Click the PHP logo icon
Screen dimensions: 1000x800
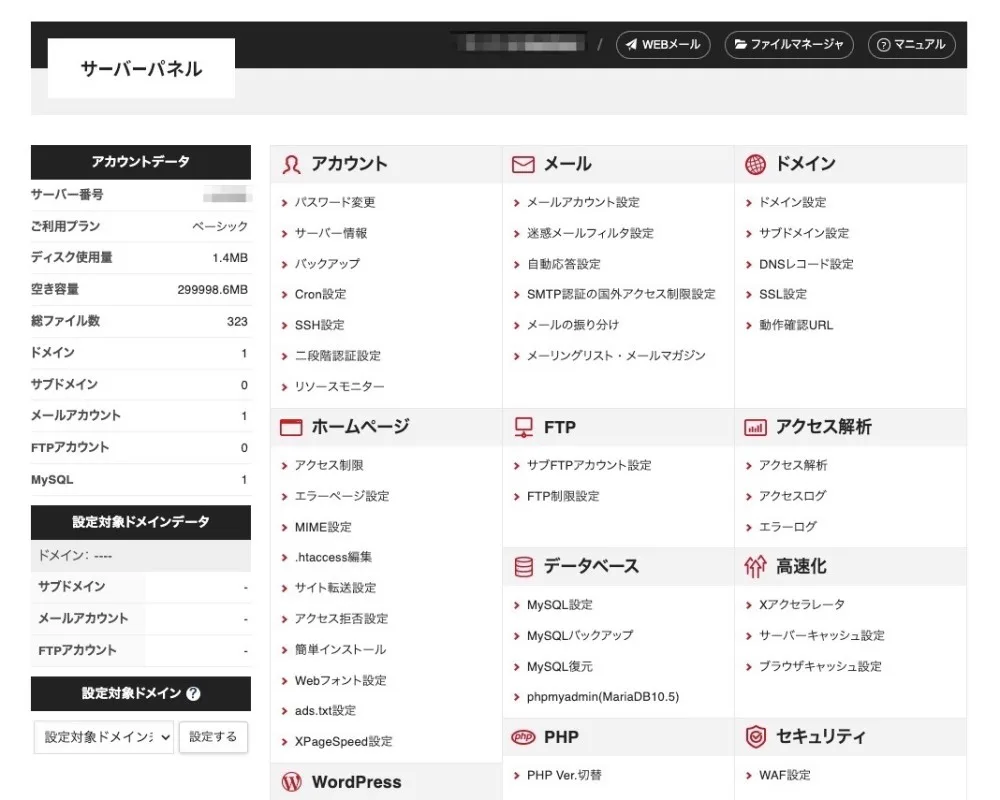(x=524, y=737)
